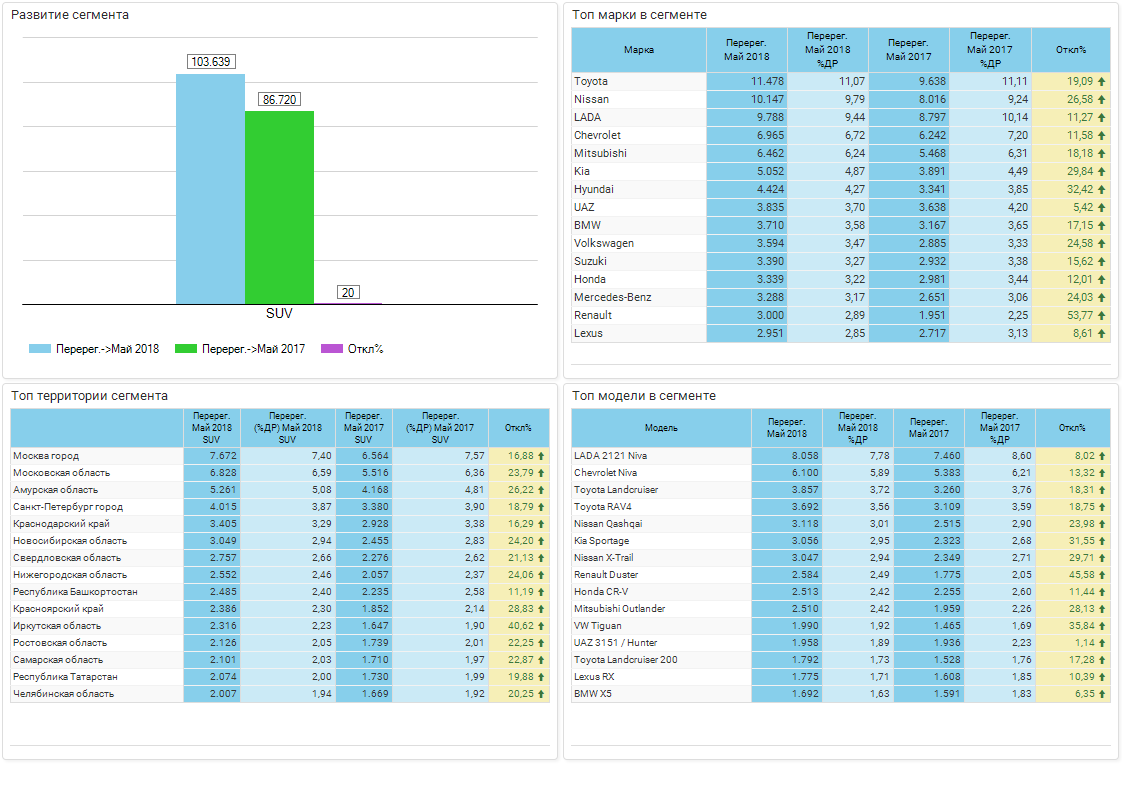Viewport: 1122px width, 793px height.
Task: Click the SUV axis label under chart
Action: click(x=279, y=313)
